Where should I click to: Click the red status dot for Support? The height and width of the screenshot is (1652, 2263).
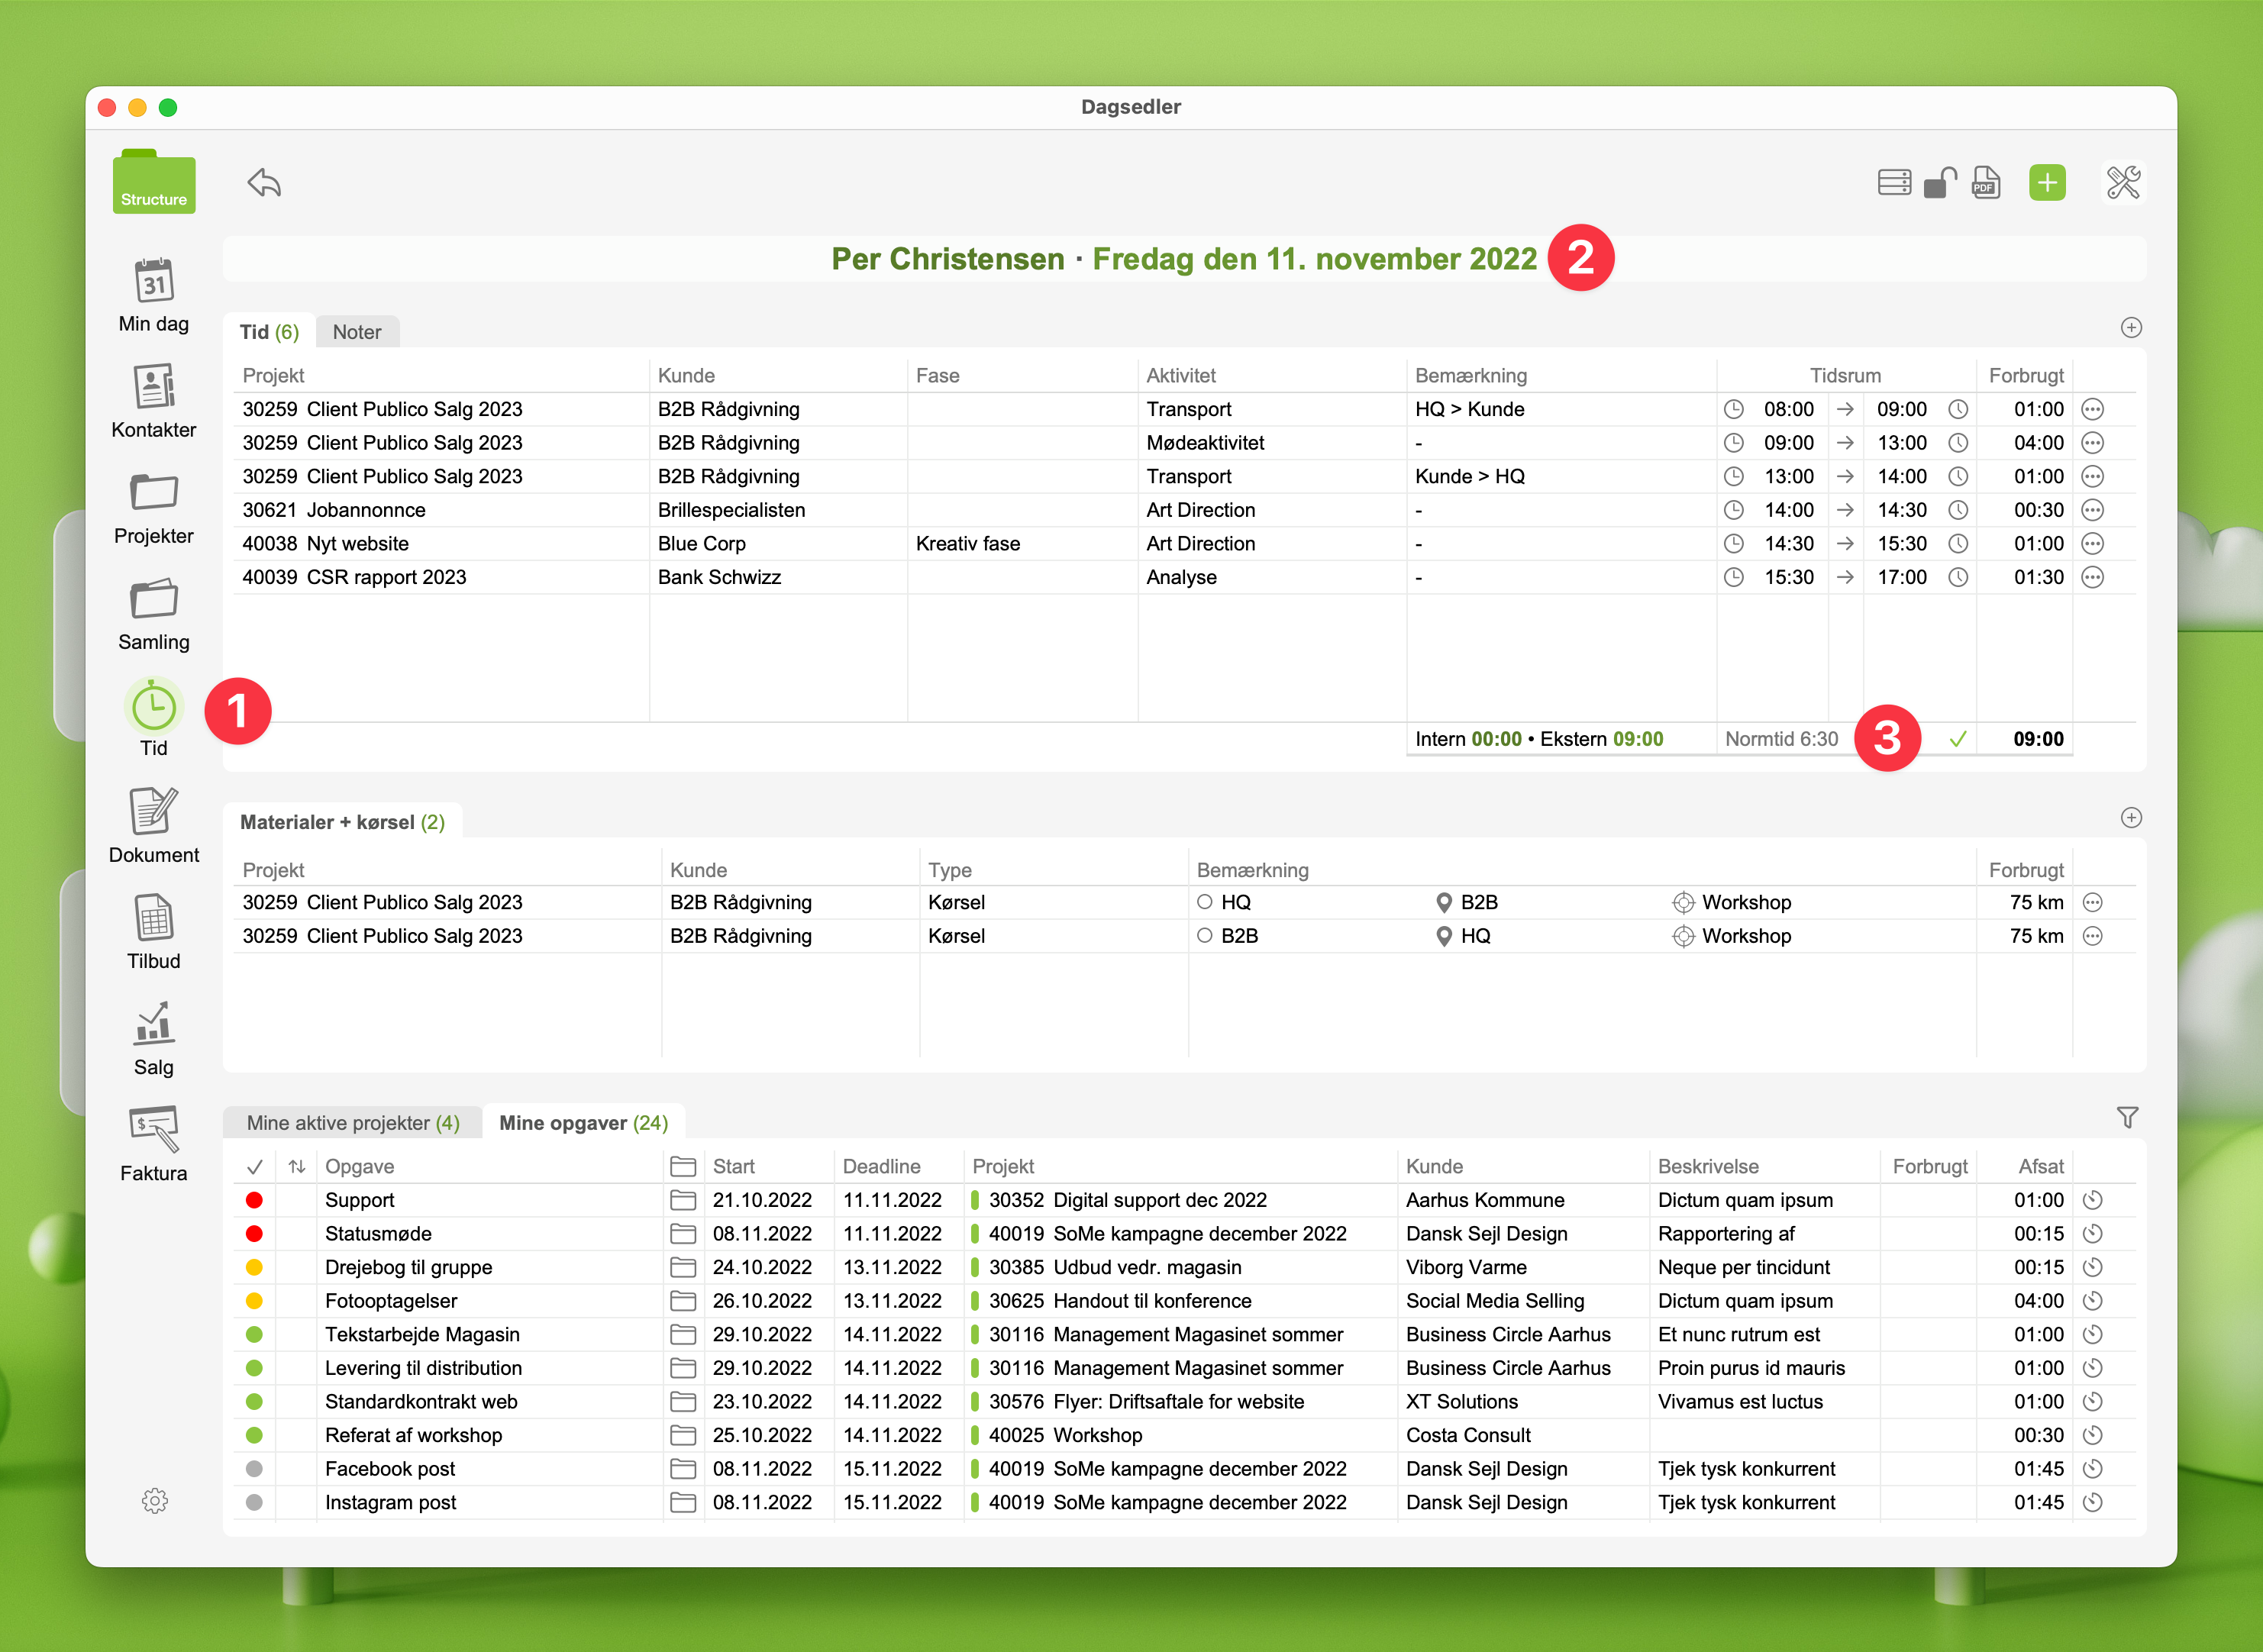(x=254, y=1200)
